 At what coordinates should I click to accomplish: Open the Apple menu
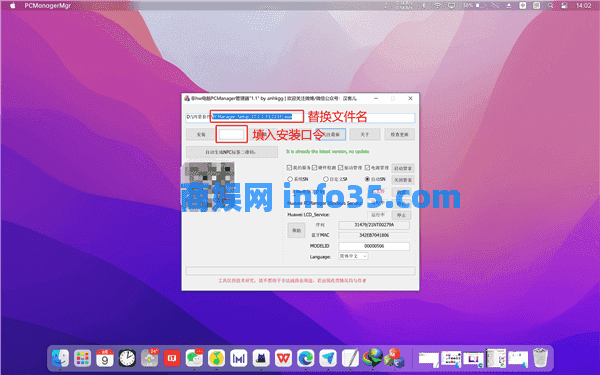coord(12,5)
